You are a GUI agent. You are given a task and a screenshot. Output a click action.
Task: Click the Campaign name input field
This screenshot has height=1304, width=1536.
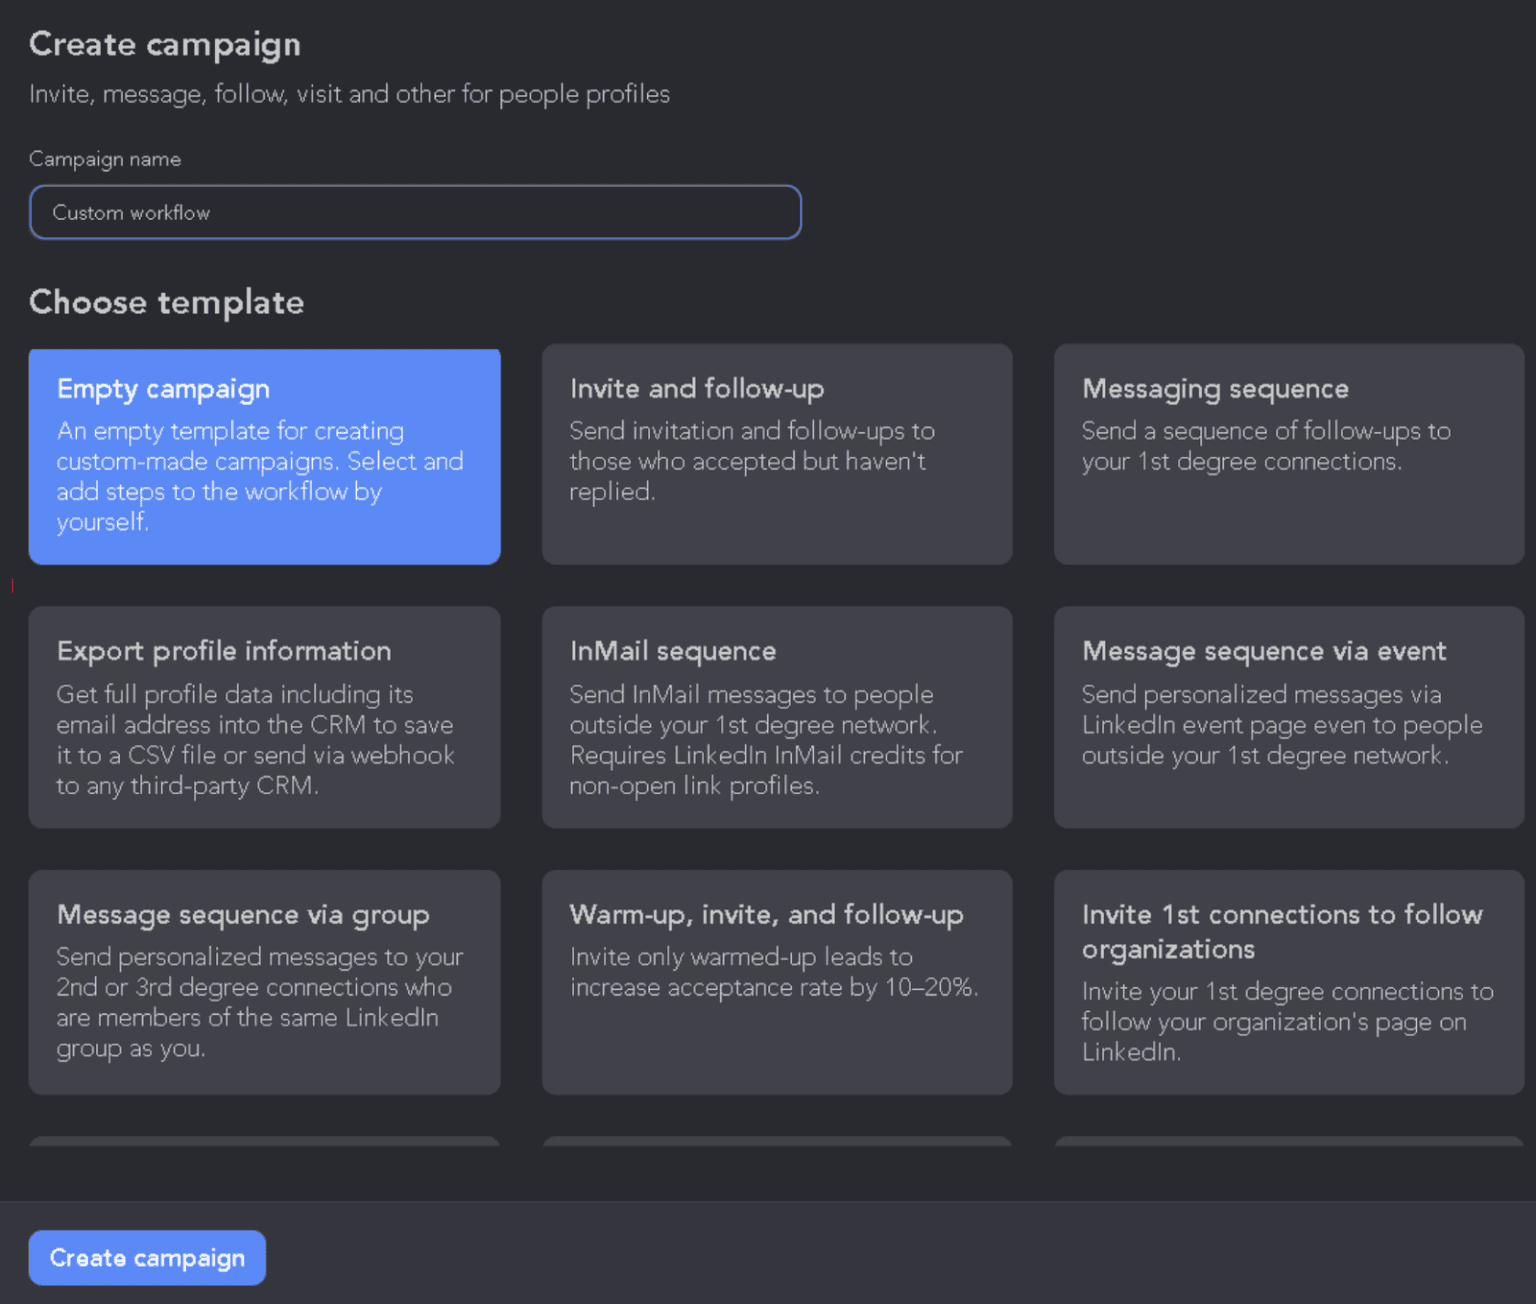click(415, 212)
